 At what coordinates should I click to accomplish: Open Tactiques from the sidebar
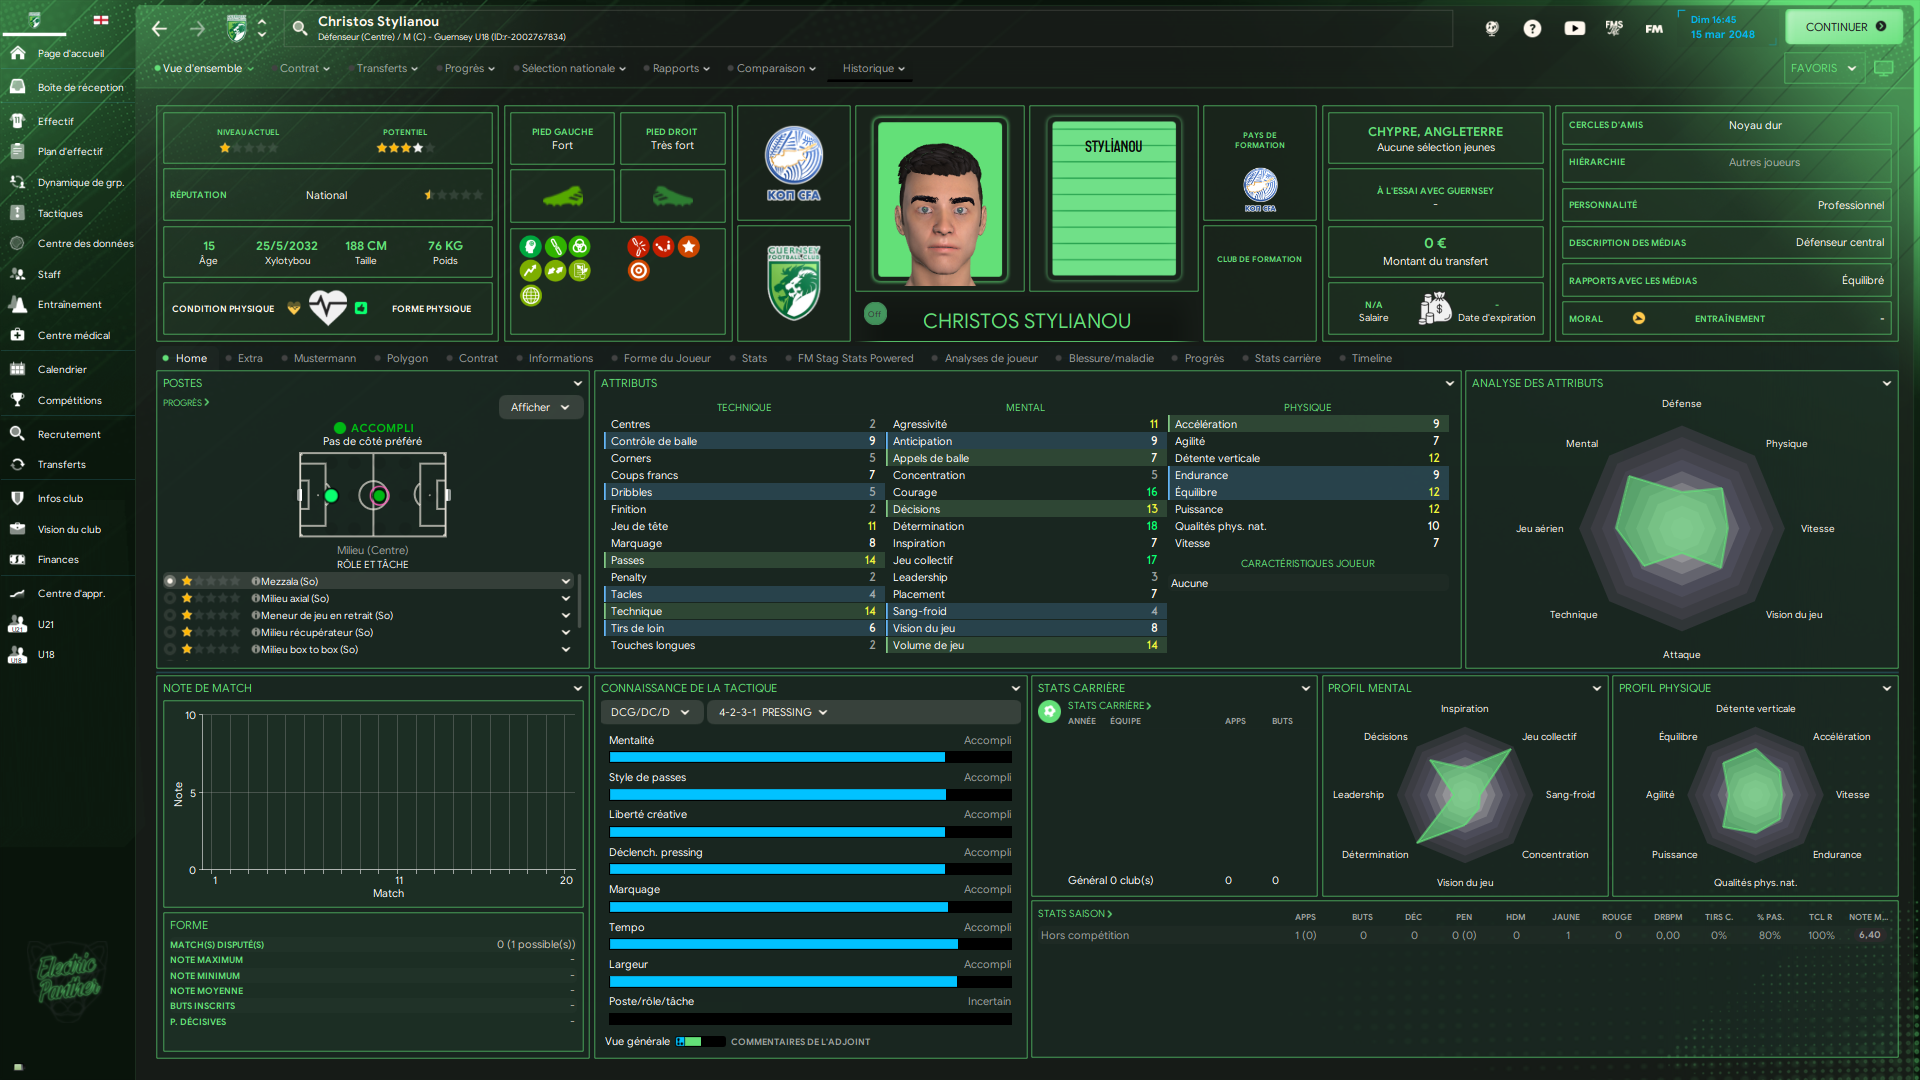60,213
